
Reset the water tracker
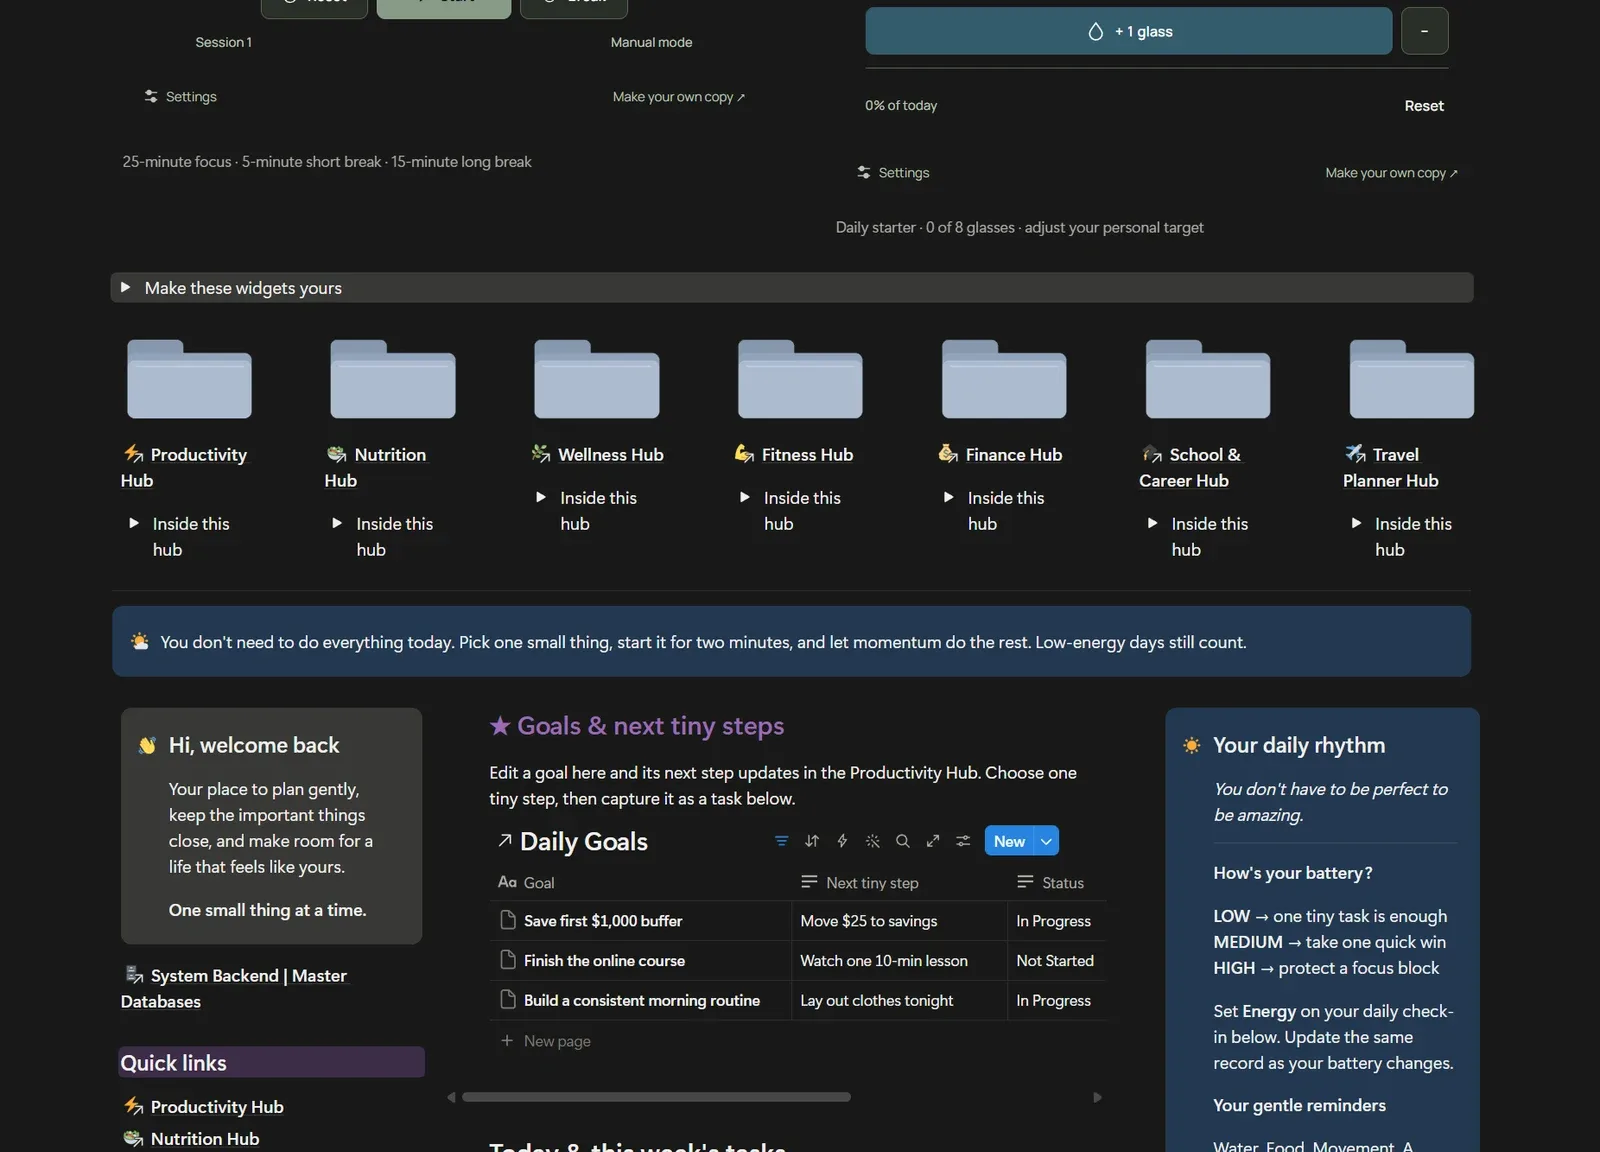click(1424, 106)
